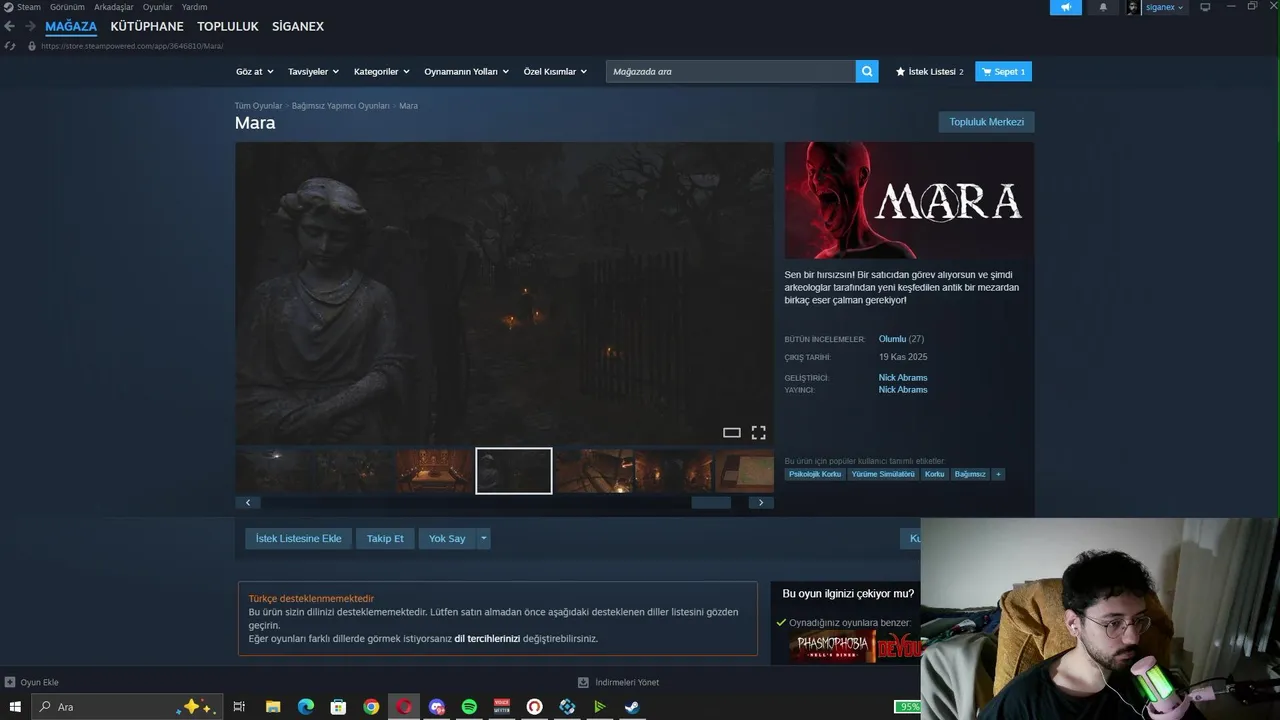The width and height of the screenshot is (1280, 720).
Task: Click the Mağazada ara search field
Action: 730,71
